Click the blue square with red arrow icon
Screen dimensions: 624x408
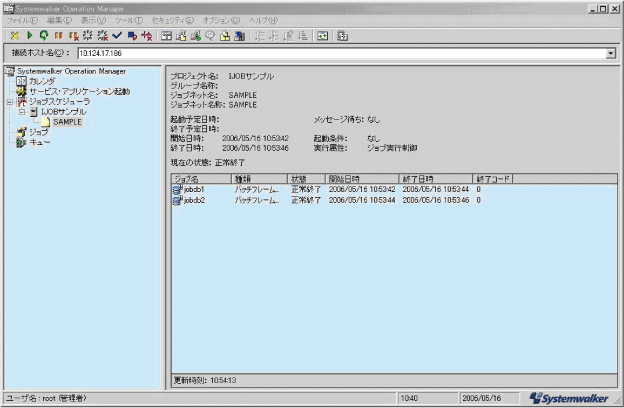[x=132, y=36]
